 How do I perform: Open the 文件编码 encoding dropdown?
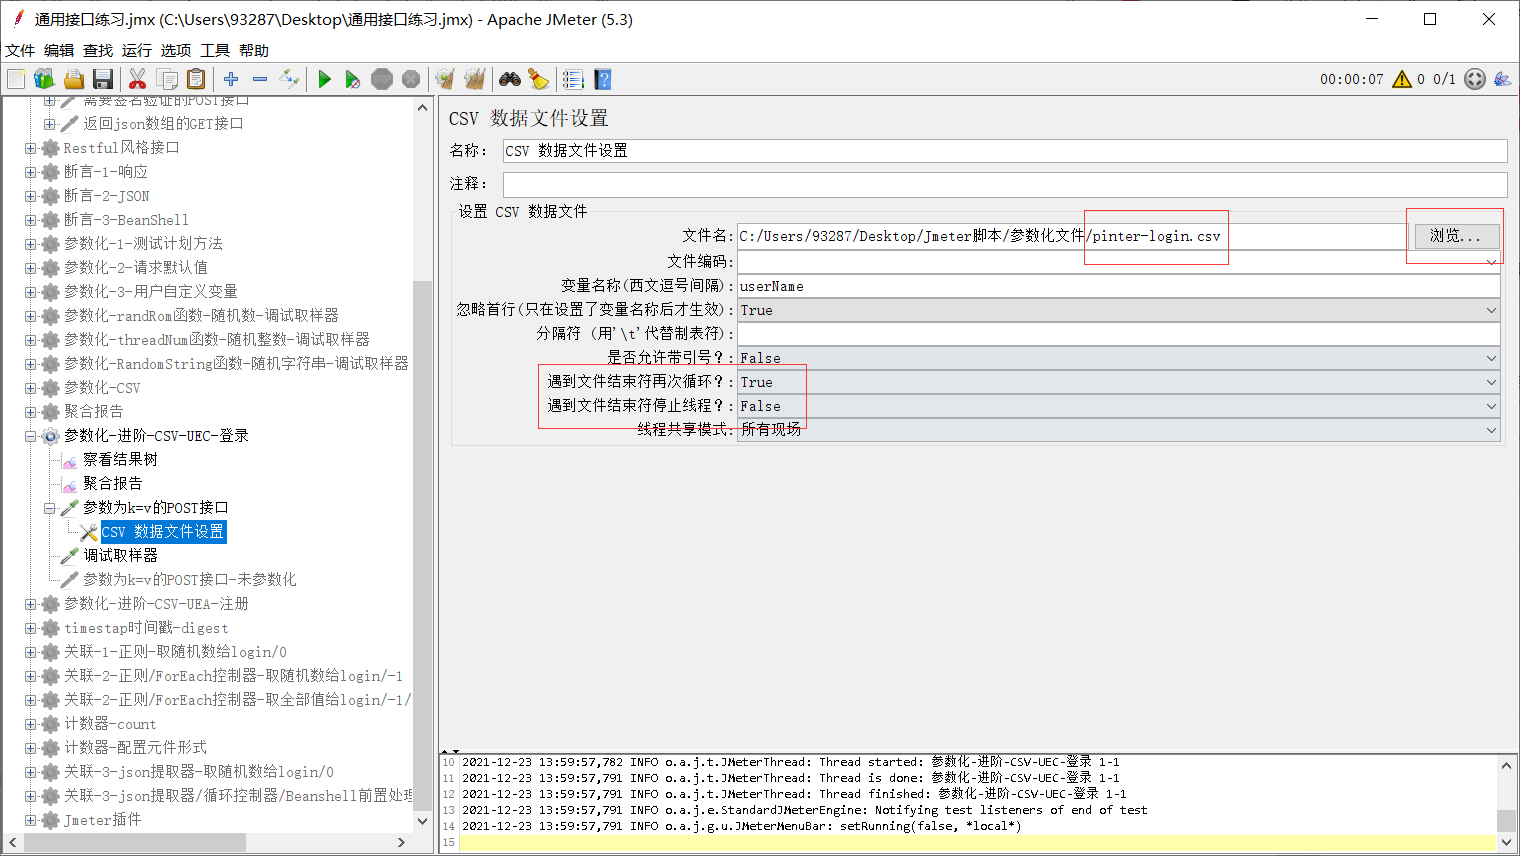(x=1119, y=261)
